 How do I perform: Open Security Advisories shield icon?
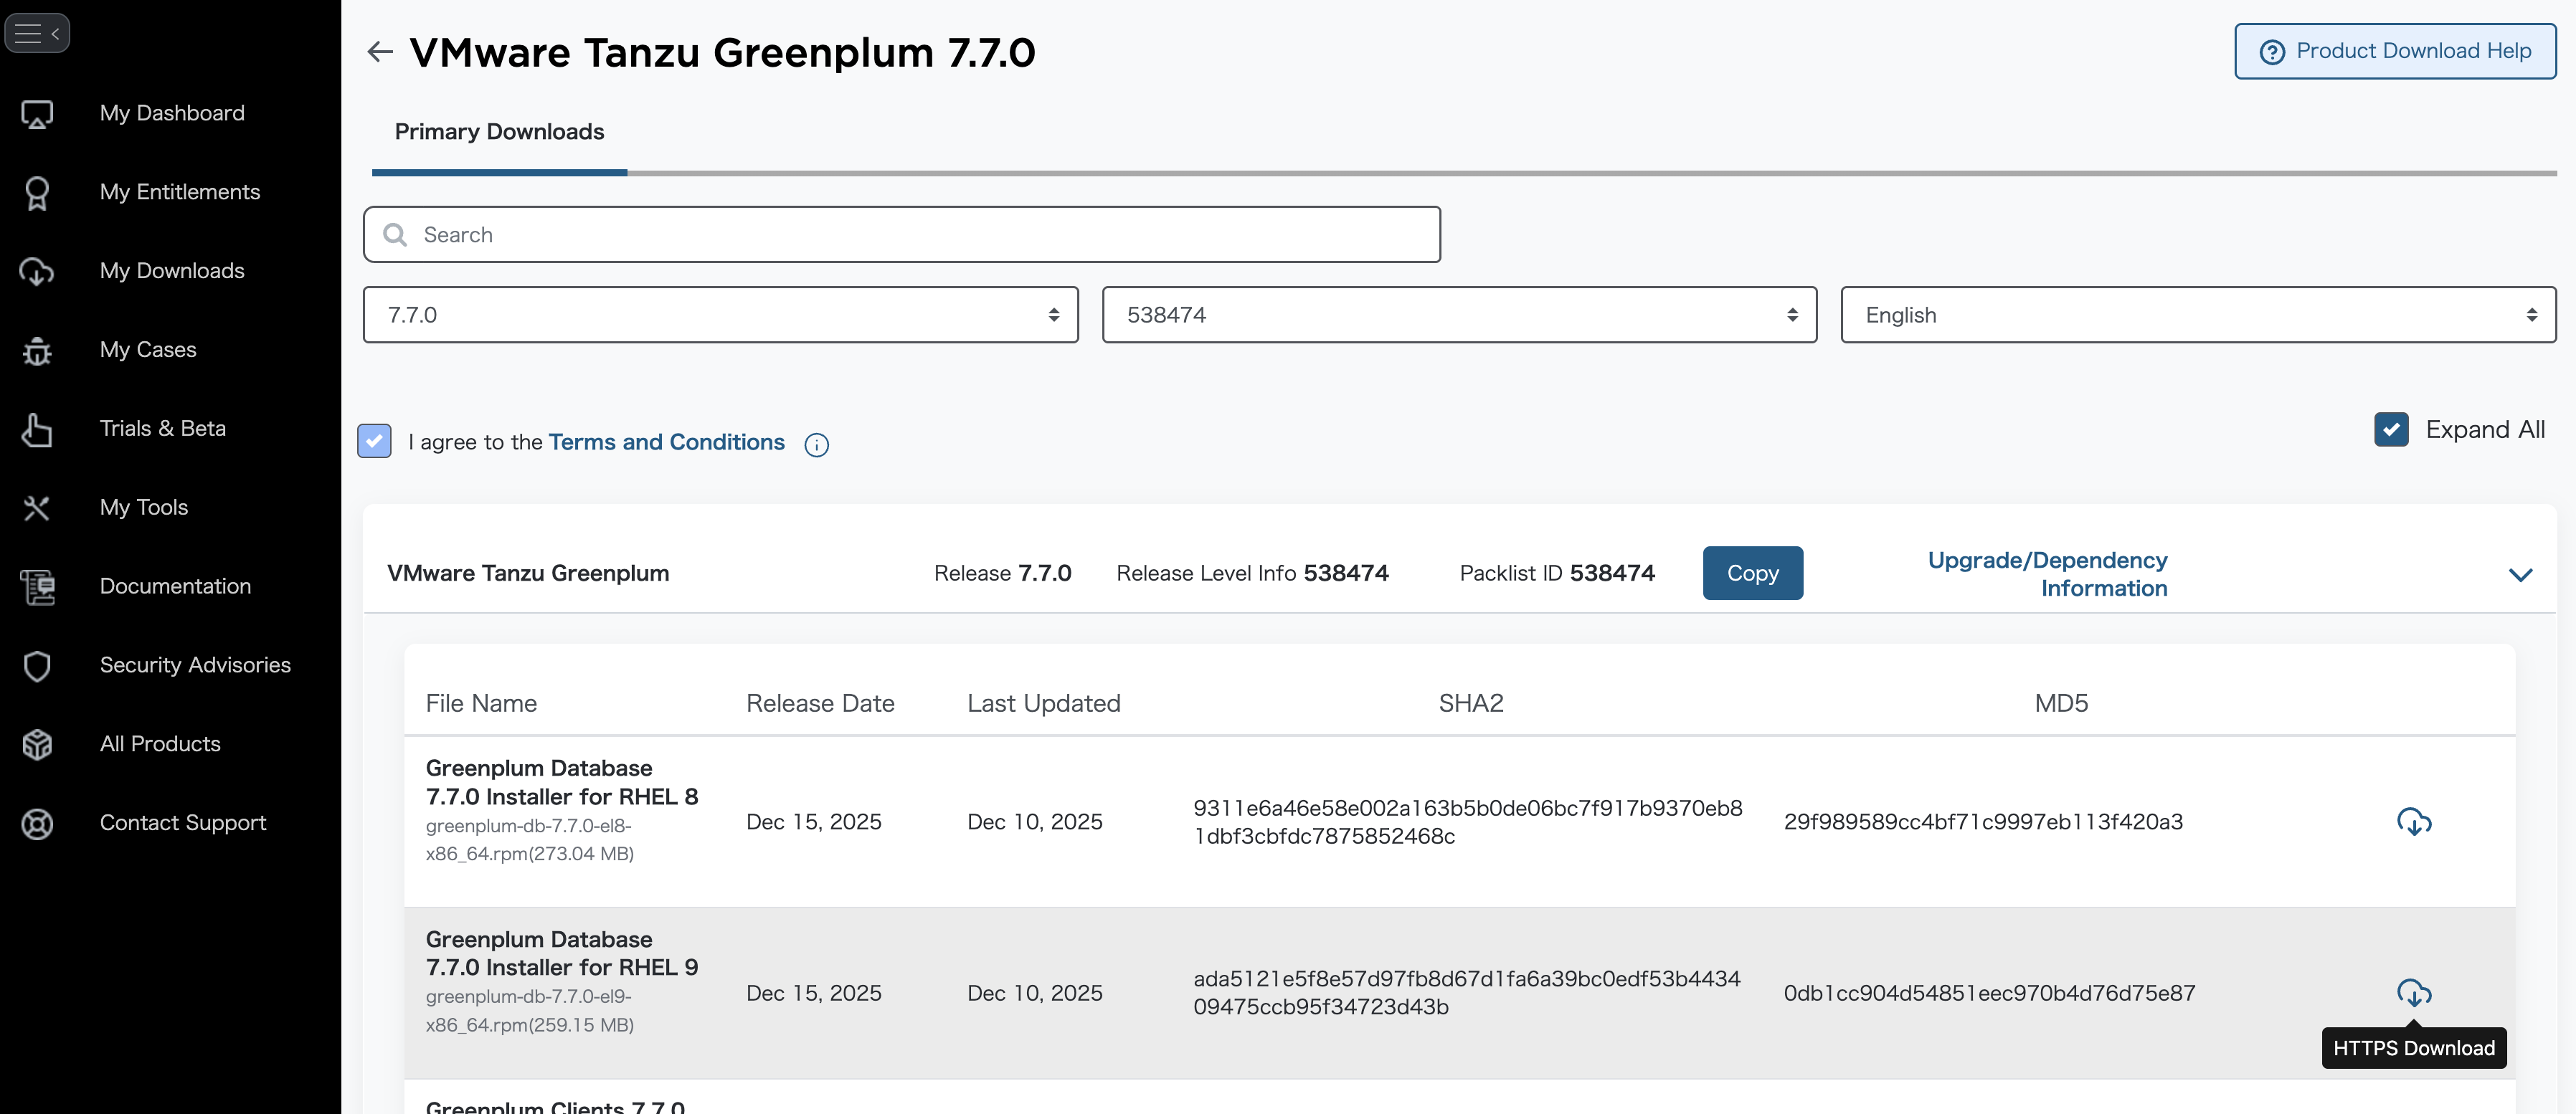point(37,666)
